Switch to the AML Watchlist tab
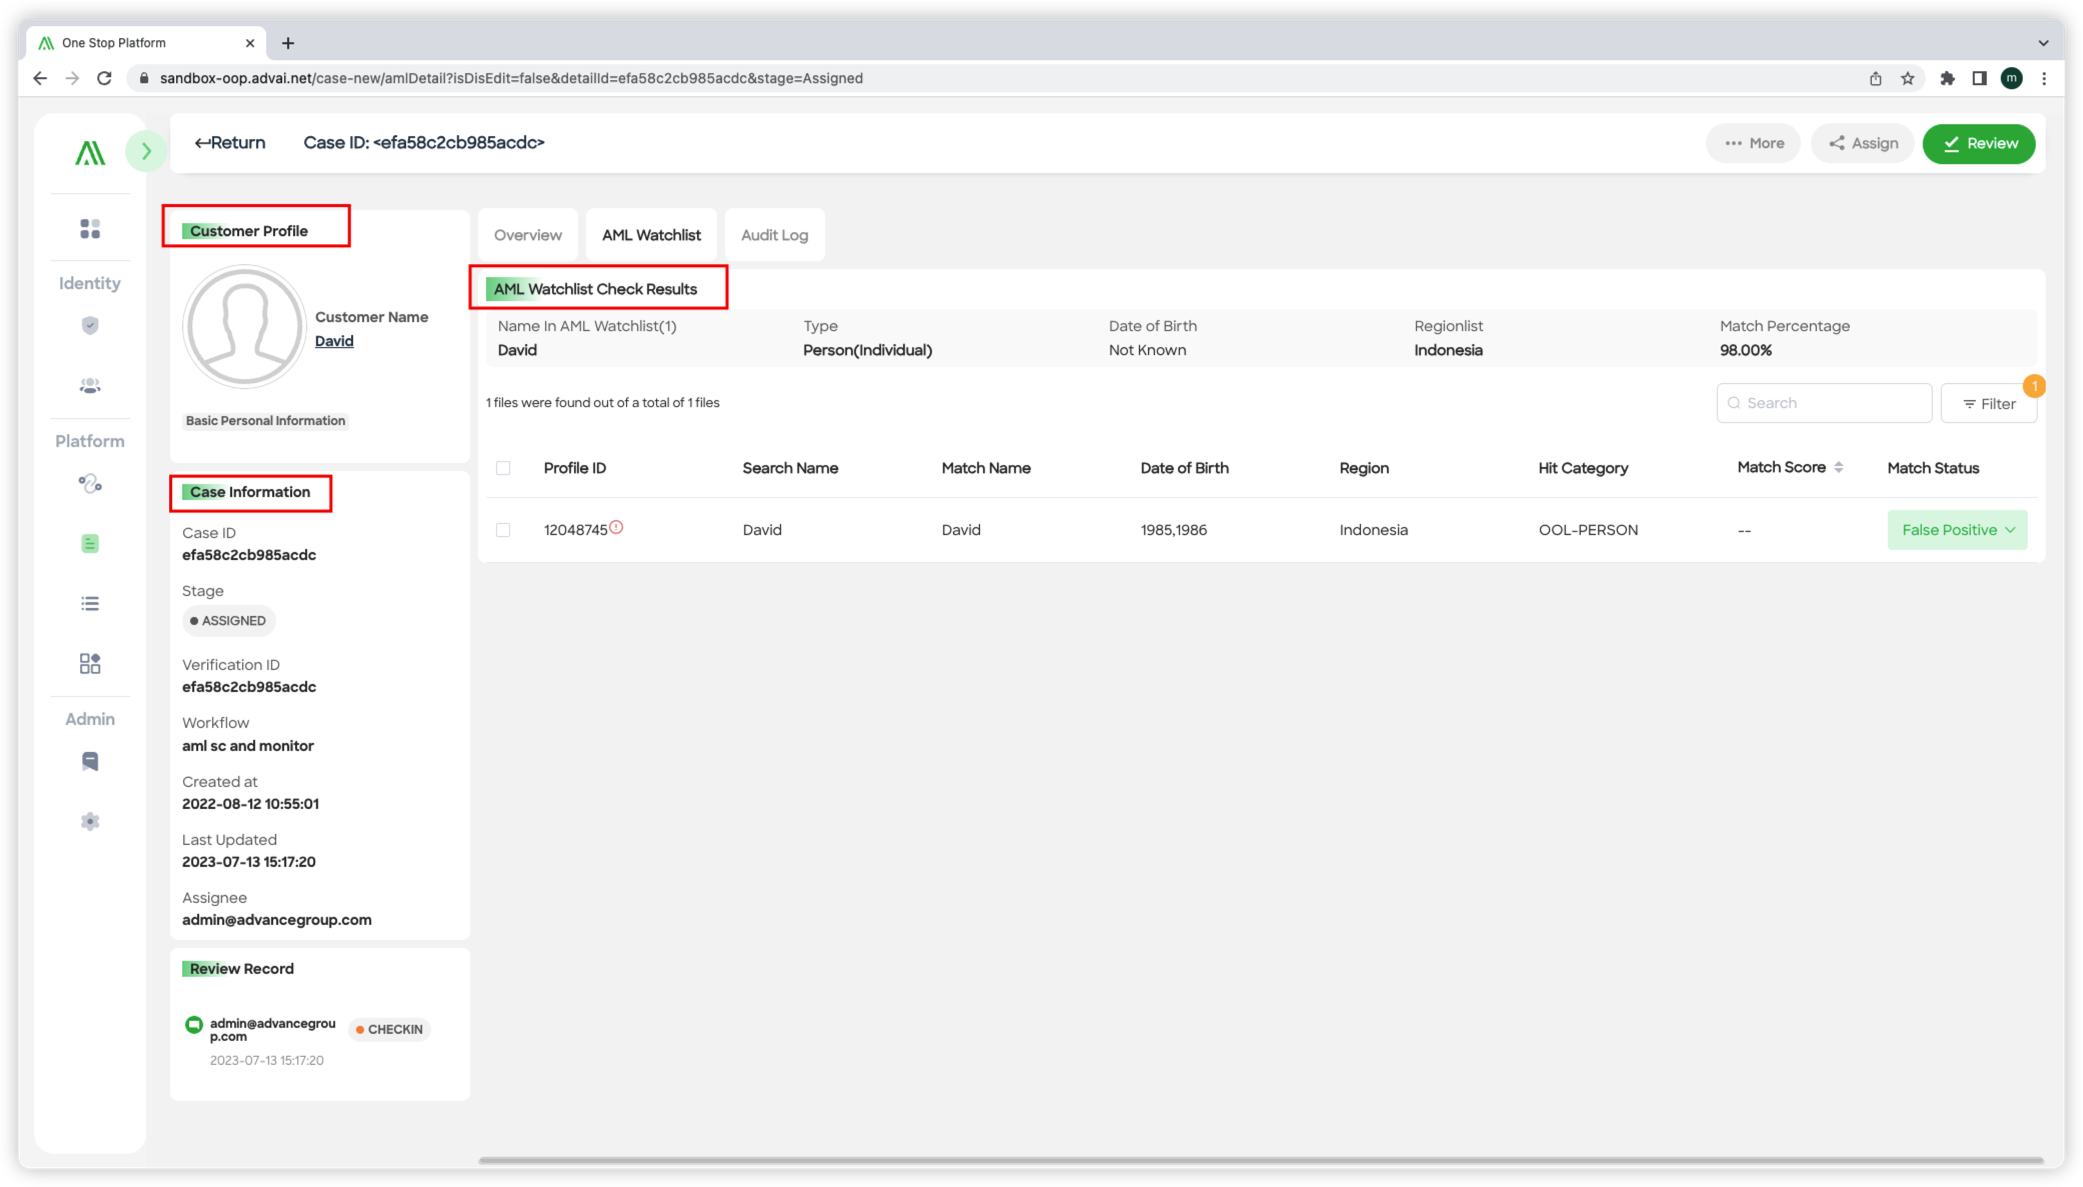The width and height of the screenshot is (2083, 1187). click(x=651, y=235)
